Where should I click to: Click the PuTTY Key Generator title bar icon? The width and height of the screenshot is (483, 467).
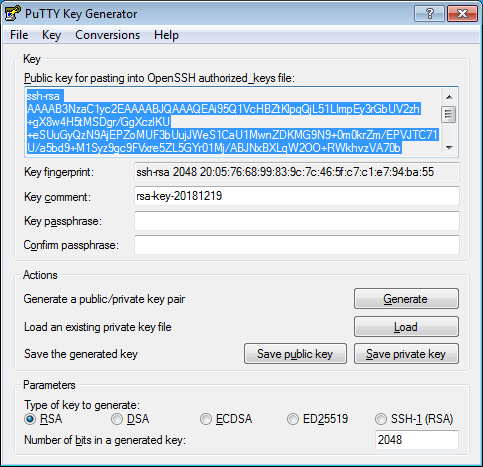tap(12, 13)
